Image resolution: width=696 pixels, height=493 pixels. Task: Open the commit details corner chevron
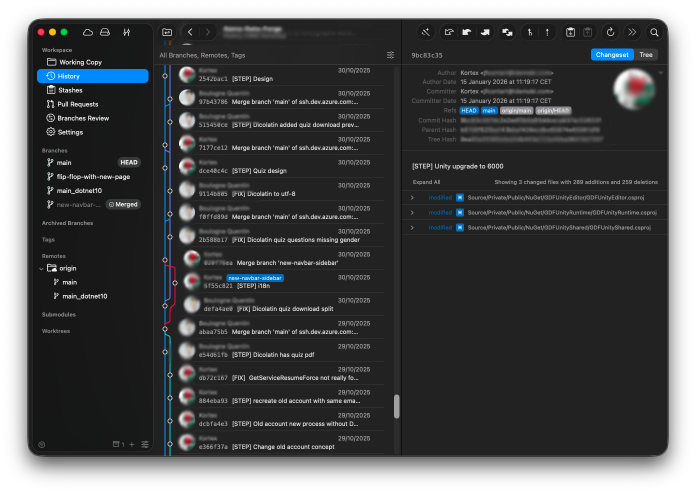(660, 72)
